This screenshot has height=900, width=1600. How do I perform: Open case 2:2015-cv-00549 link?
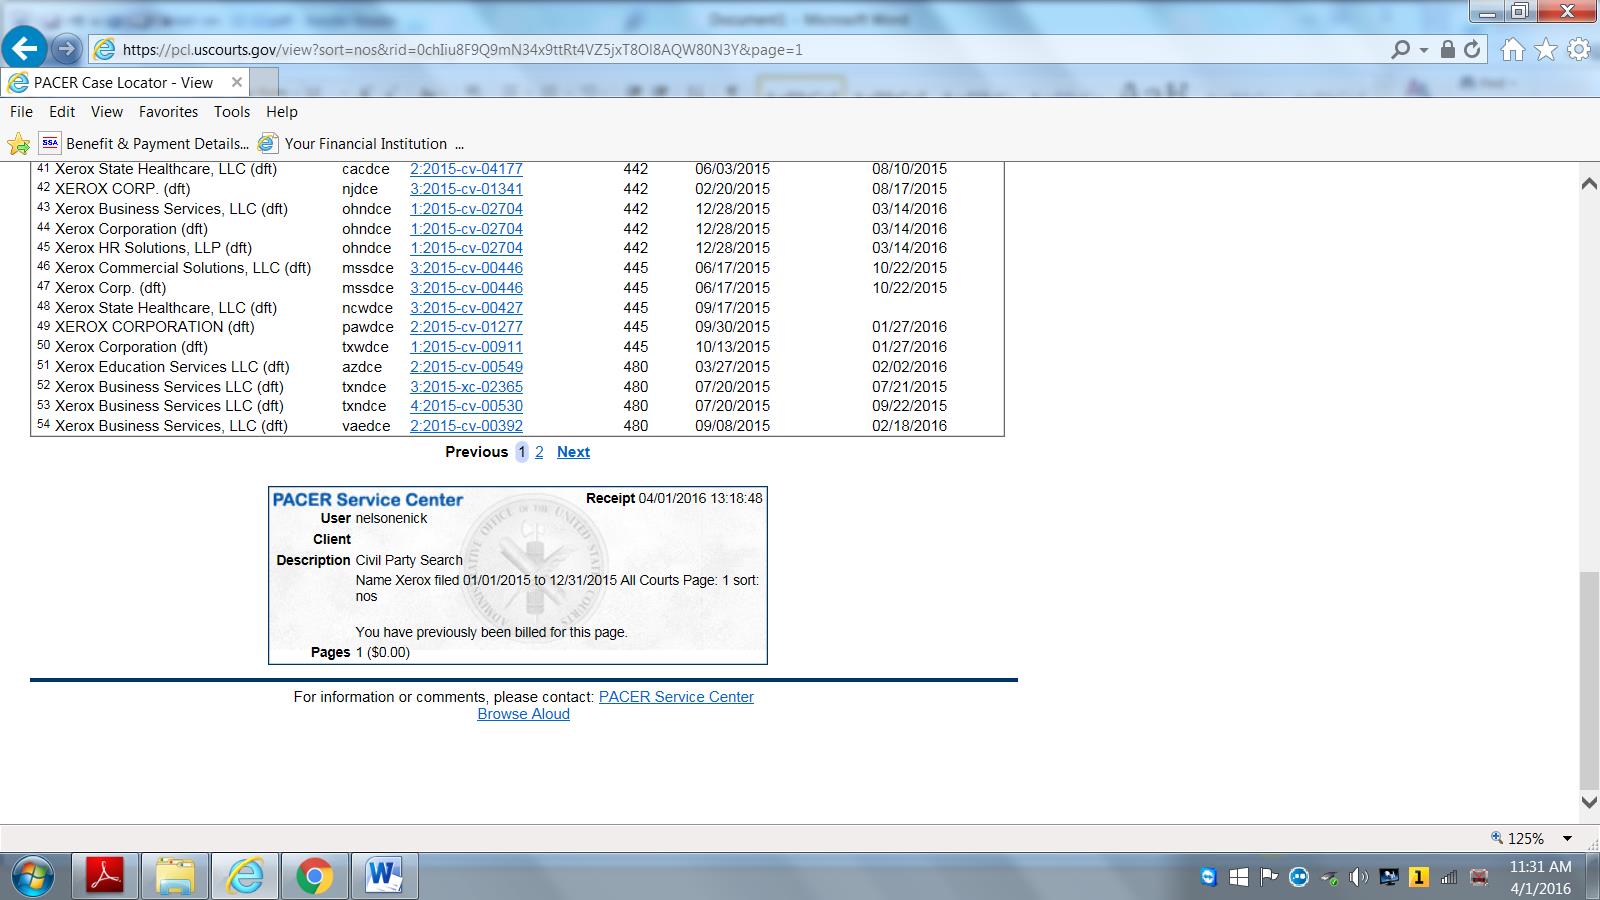[x=466, y=367]
